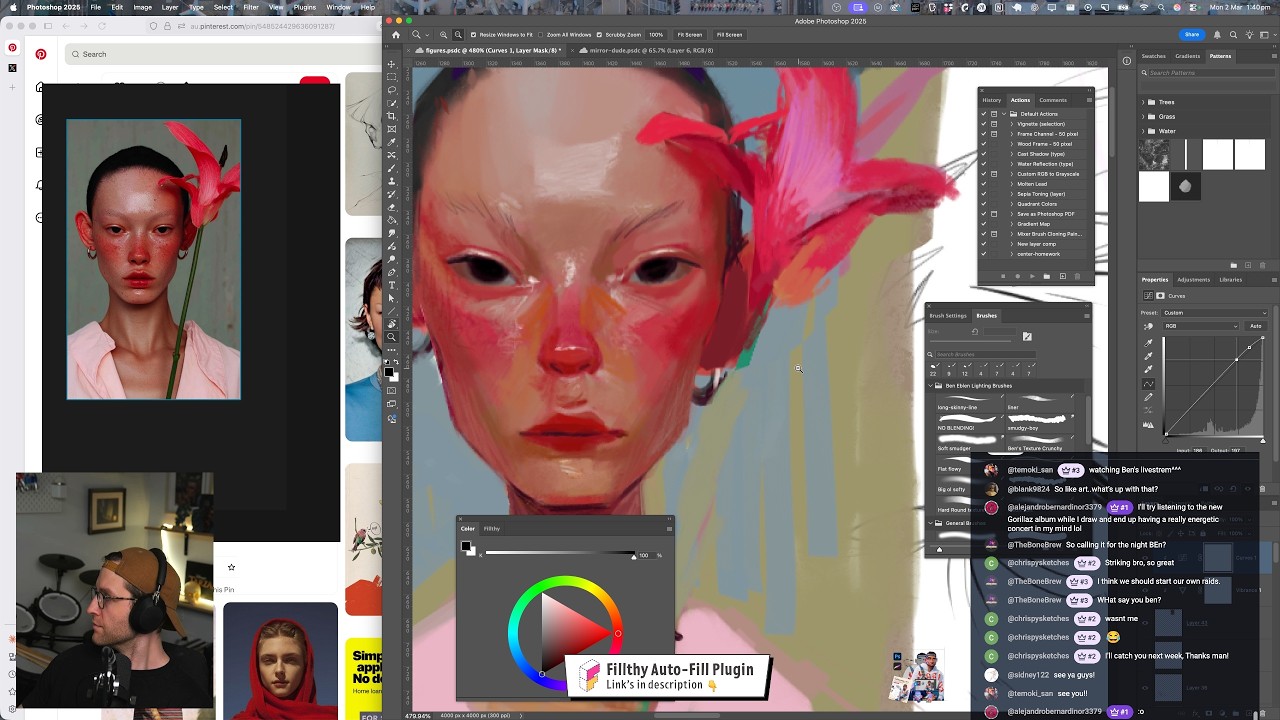Click the Share button
This screenshot has width=1280, height=720.
click(1192, 35)
